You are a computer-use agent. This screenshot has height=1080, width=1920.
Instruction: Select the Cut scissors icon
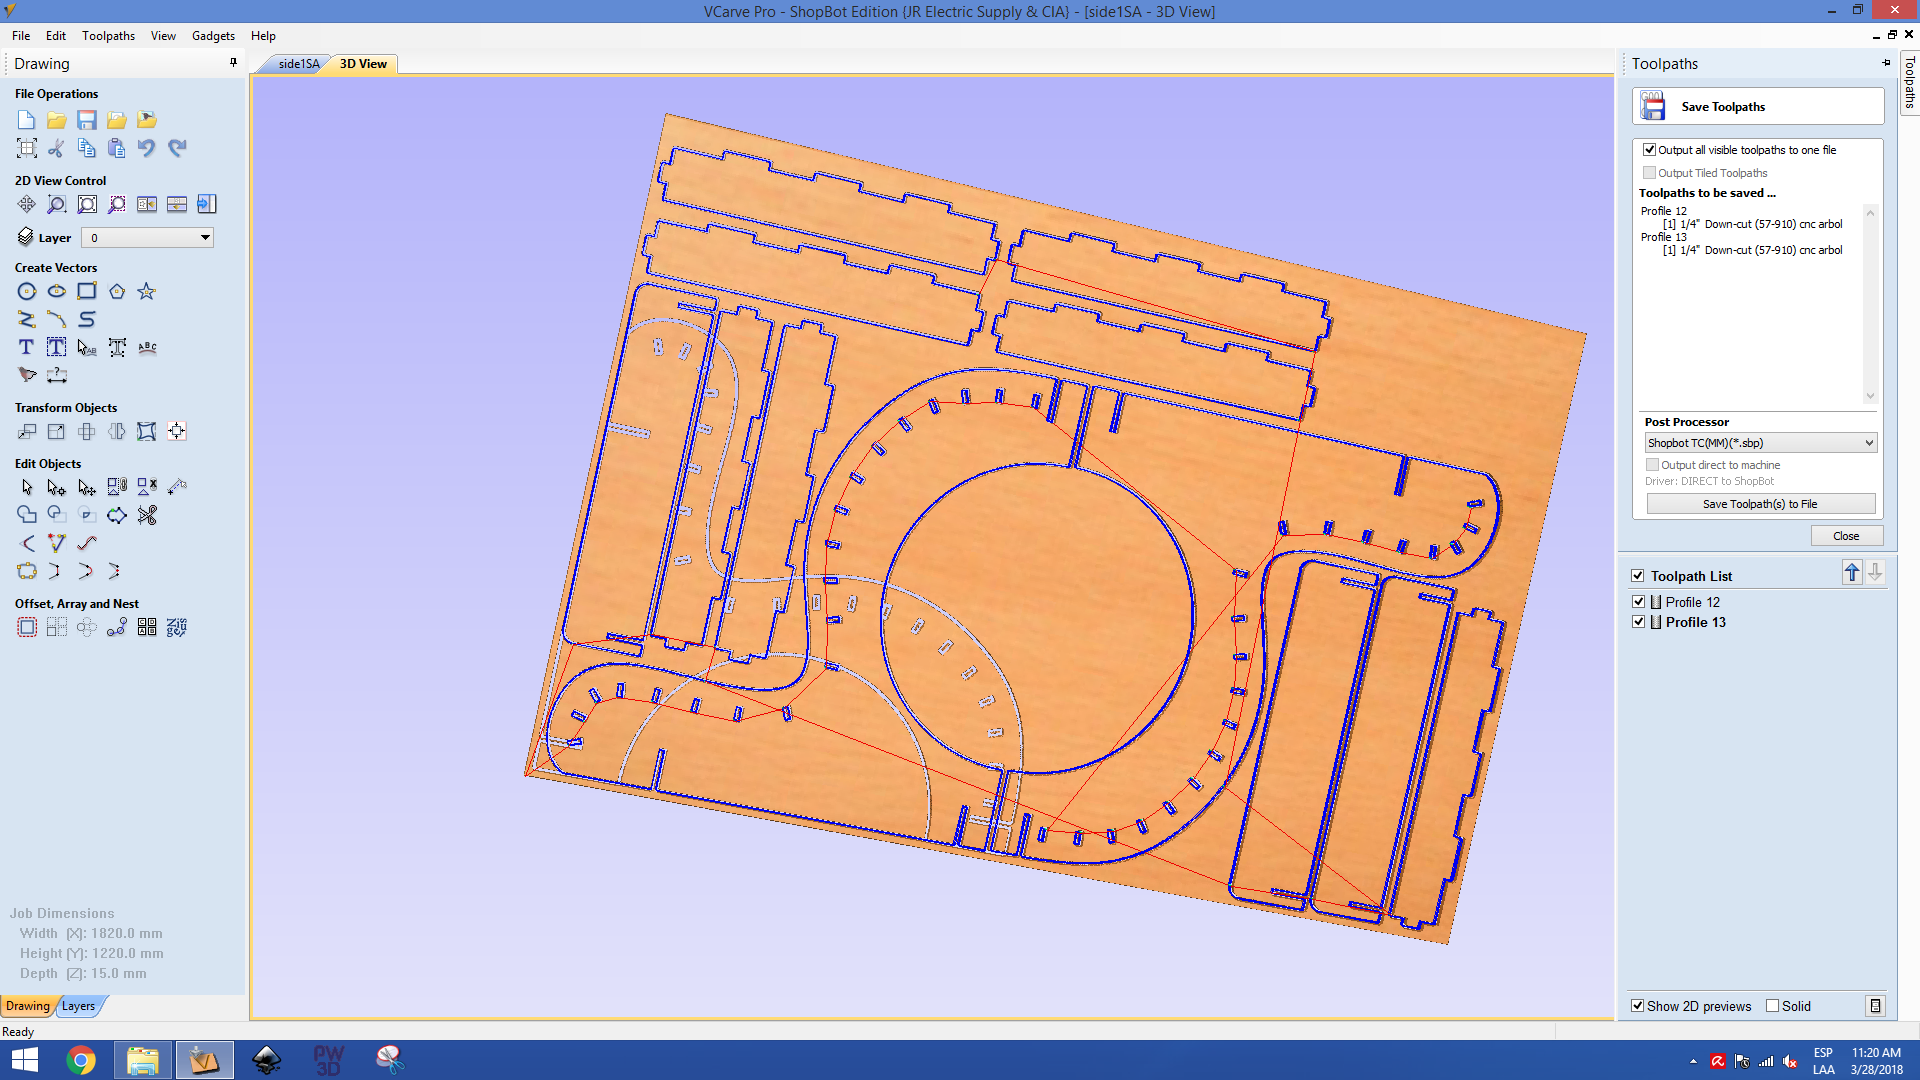[x=57, y=148]
